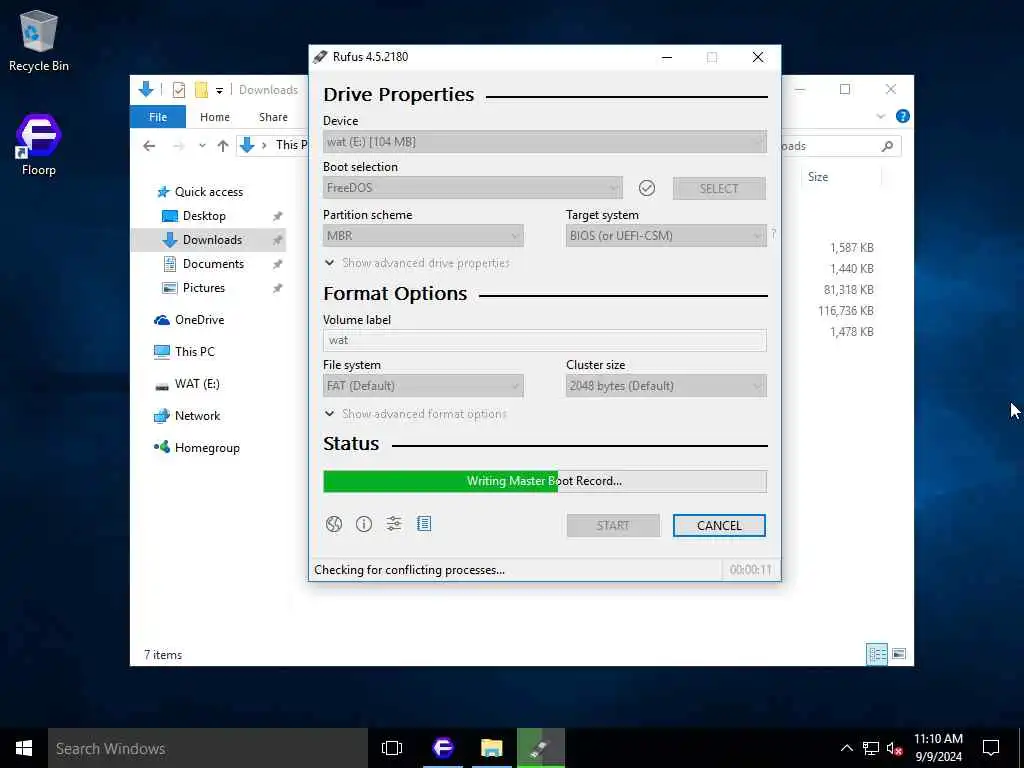Switch to Rufus taskbar icon
This screenshot has width=1024, height=768.
[x=541, y=748]
